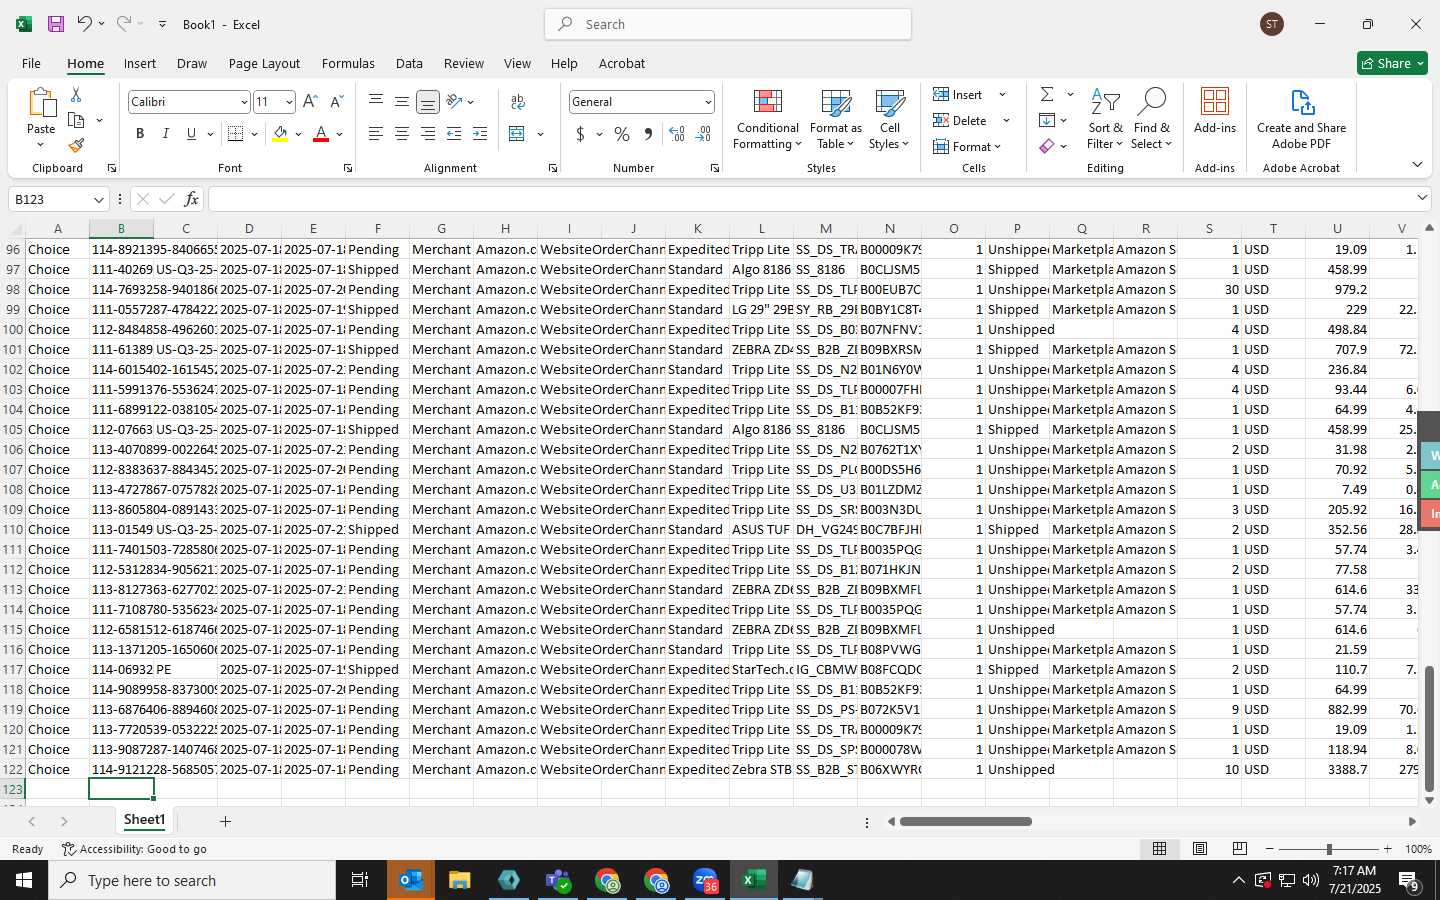The width and height of the screenshot is (1440, 900).
Task: Open Add-ins icon in ribbon
Action: 1215,111
